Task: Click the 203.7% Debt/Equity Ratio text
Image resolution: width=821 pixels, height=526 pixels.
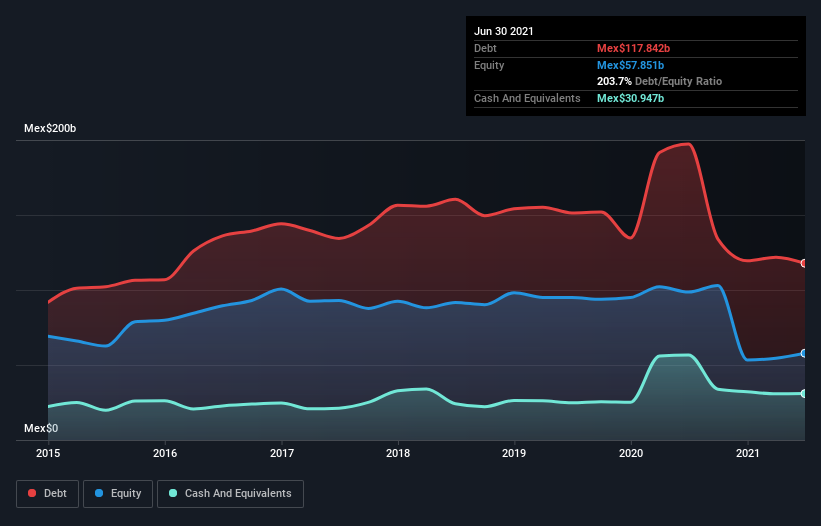Action: (660, 82)
